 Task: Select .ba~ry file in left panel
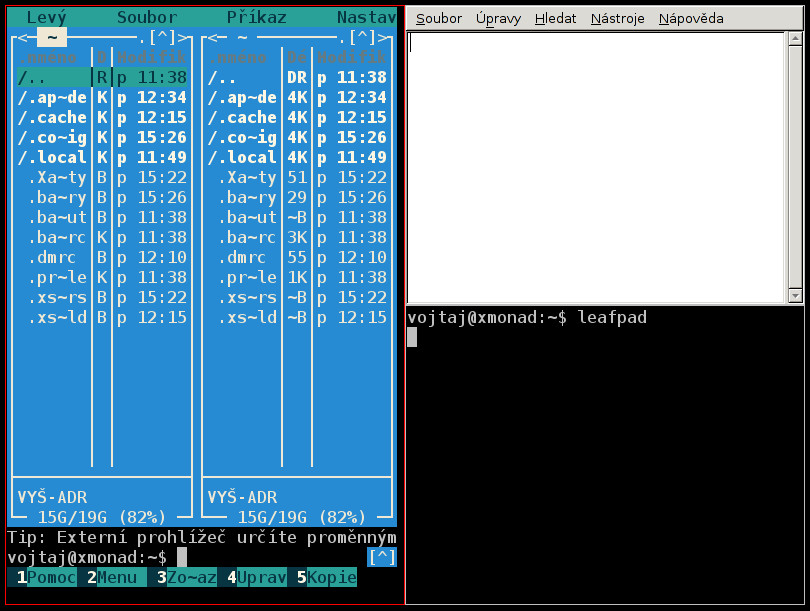102,197
